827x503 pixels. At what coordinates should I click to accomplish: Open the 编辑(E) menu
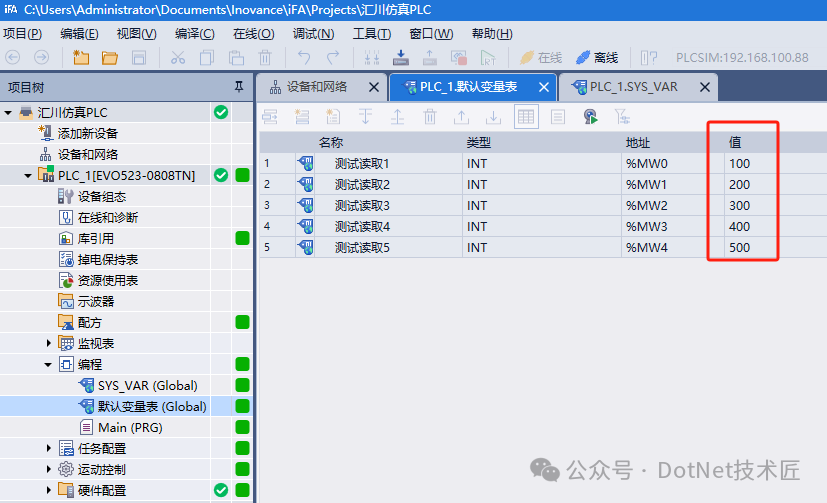tap(79, 34)
